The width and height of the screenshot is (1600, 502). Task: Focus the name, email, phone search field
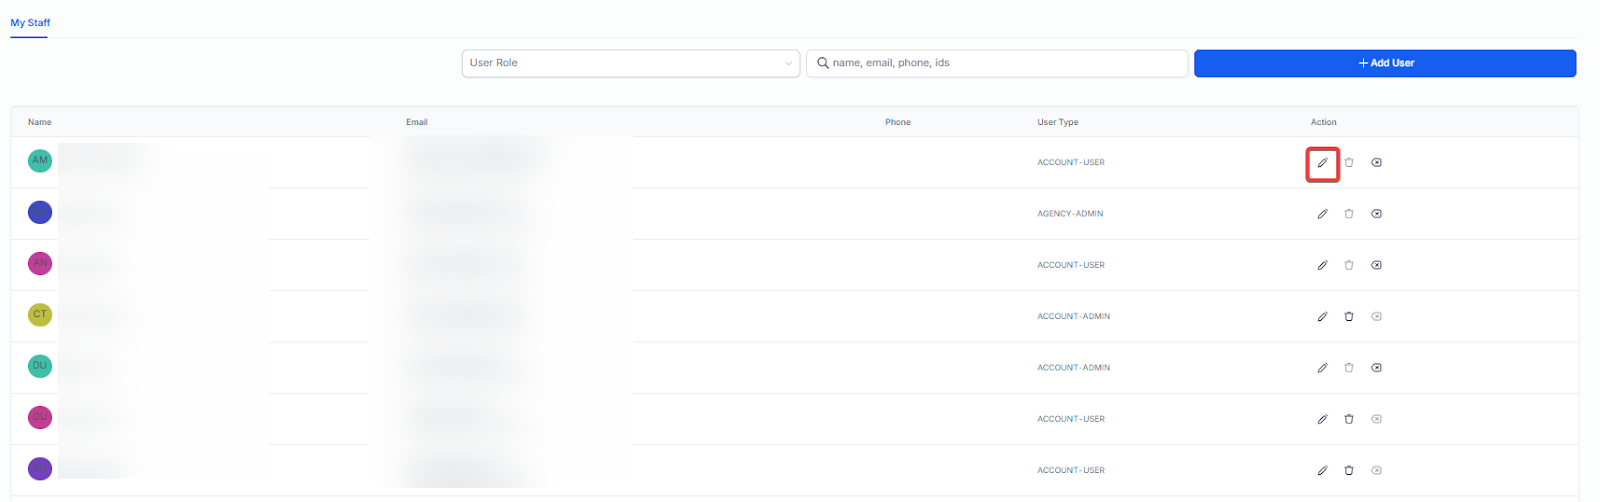[1005, 63]
